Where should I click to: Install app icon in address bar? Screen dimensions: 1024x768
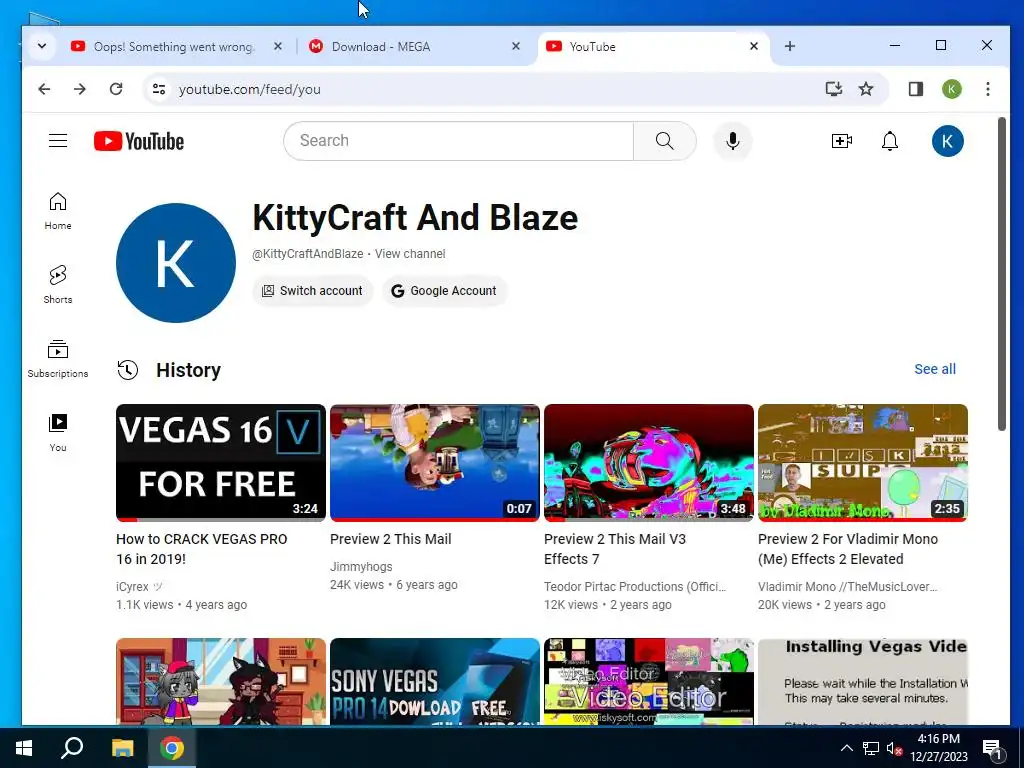pyautogui.click(x=834, y=89)
